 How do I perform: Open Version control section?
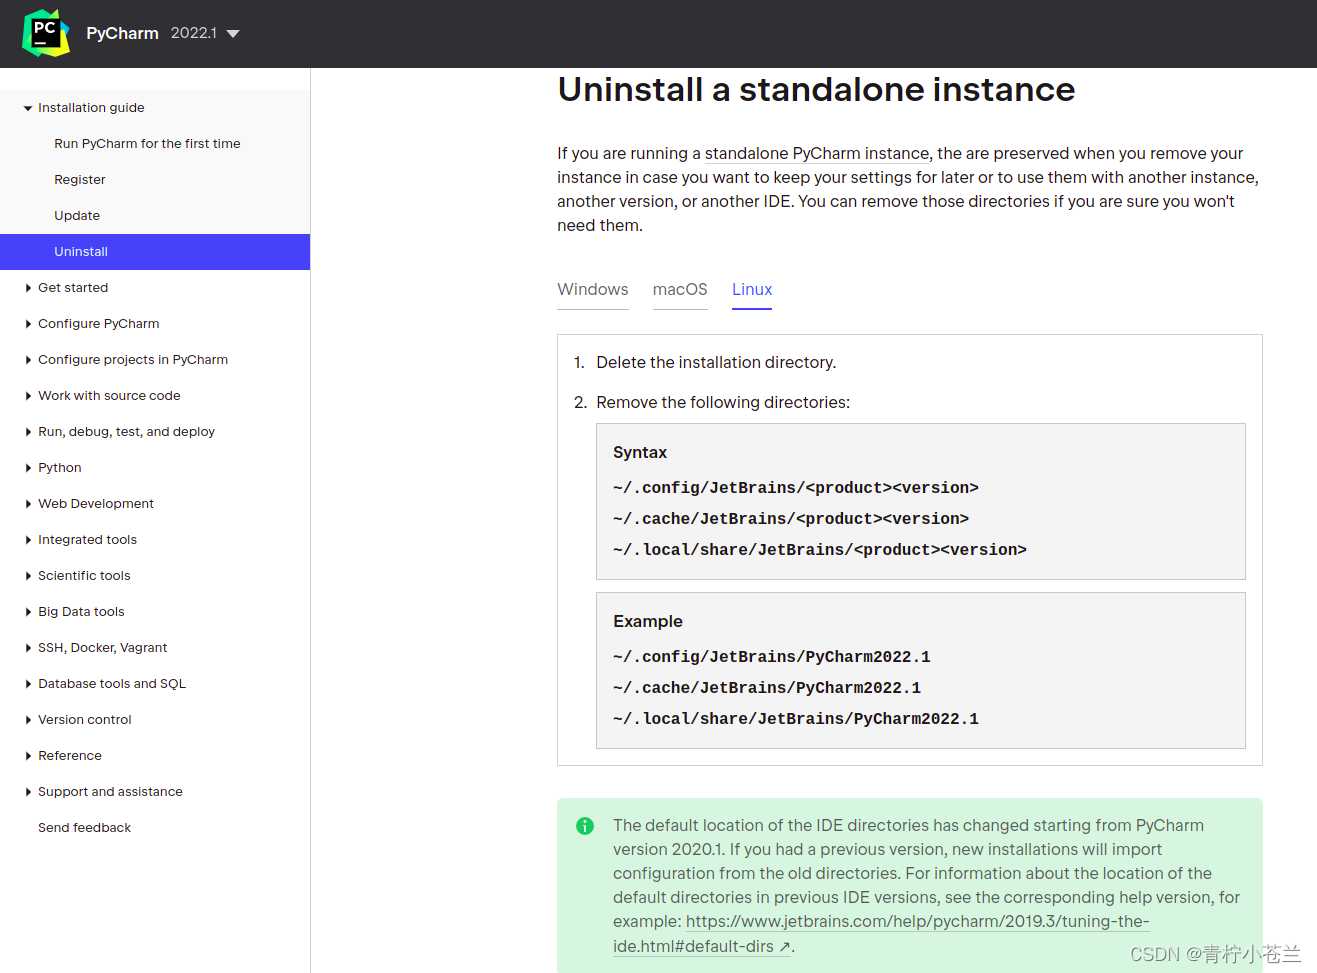tap(85, 719)
